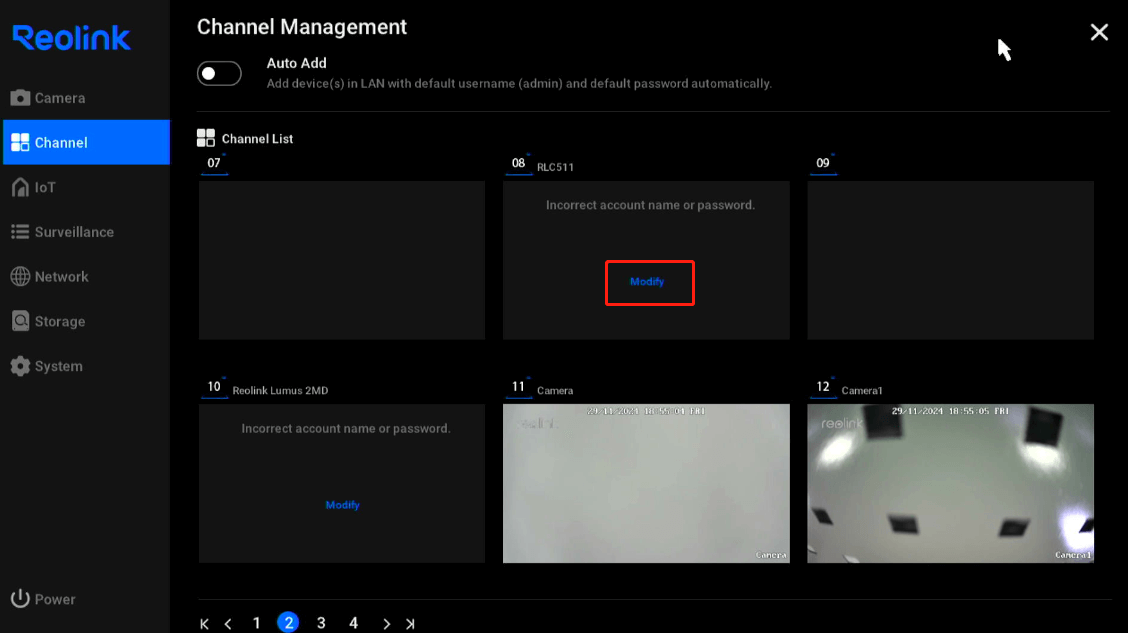The width and height of the screenshot is (1128, 633).
Task: Select the Channel sidebar item
Action: pos(86,142)
